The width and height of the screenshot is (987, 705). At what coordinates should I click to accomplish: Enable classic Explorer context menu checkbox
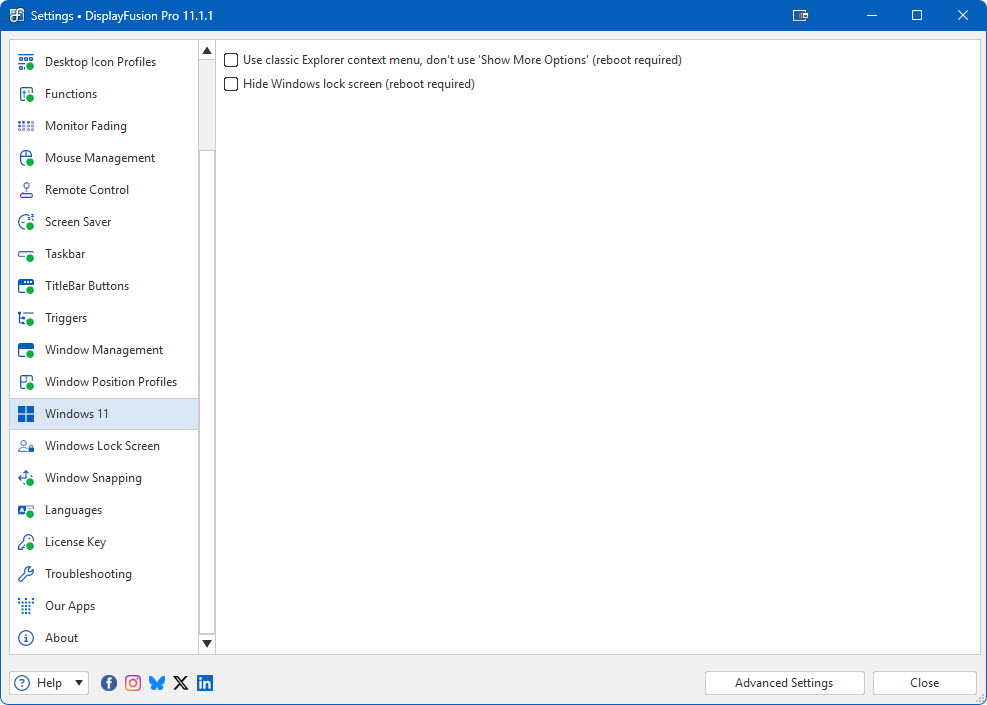[x=231, y=60]
